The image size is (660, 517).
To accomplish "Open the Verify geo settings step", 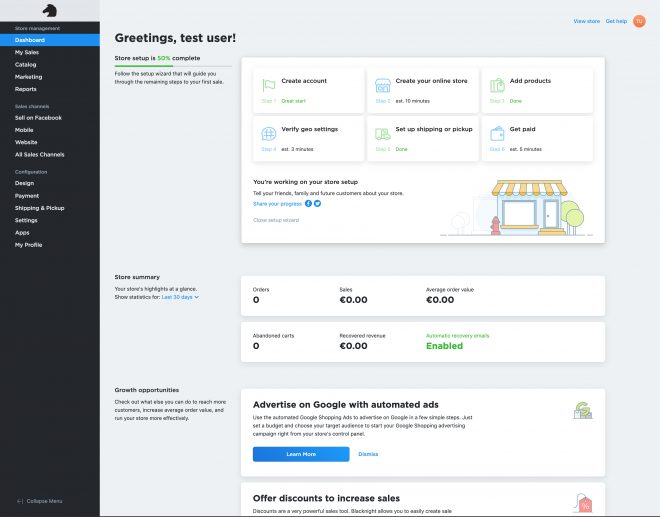I will (309, 139).
